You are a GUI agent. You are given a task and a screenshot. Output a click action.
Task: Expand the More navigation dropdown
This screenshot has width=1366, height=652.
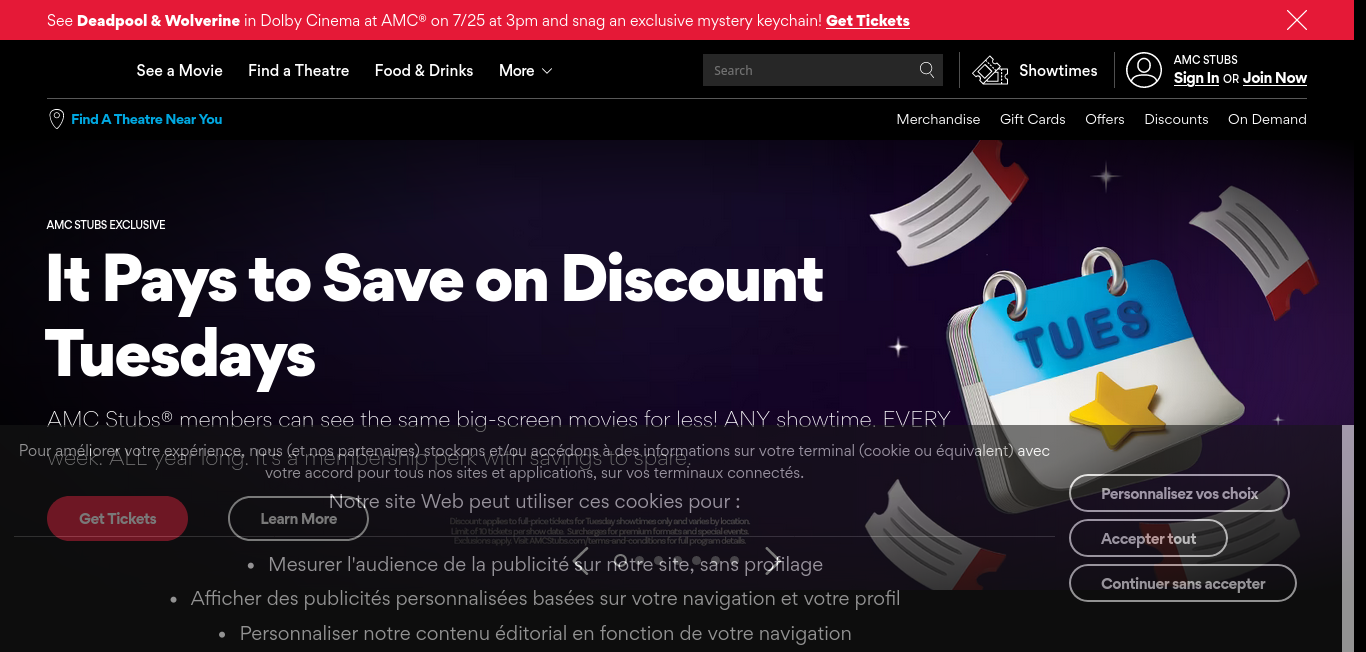[525, 70]
